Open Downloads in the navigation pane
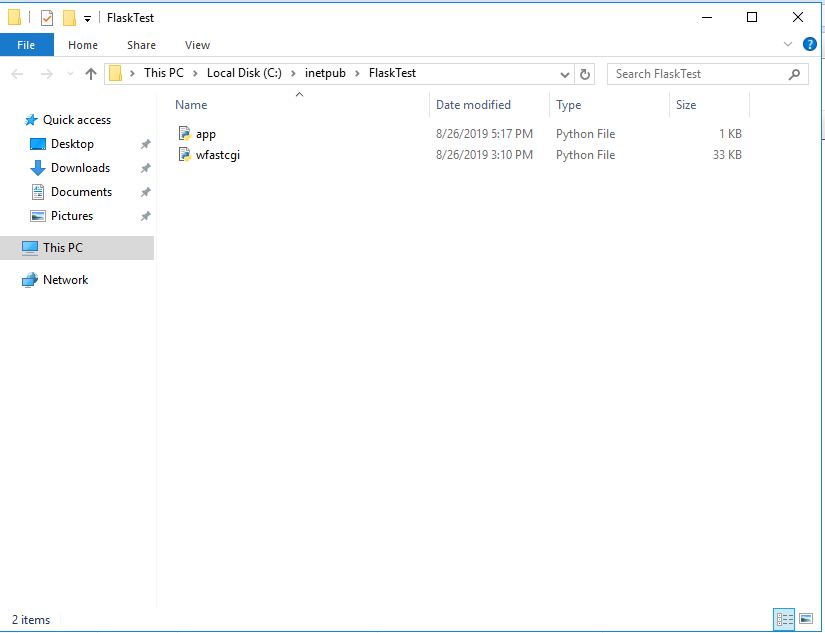 80,168
